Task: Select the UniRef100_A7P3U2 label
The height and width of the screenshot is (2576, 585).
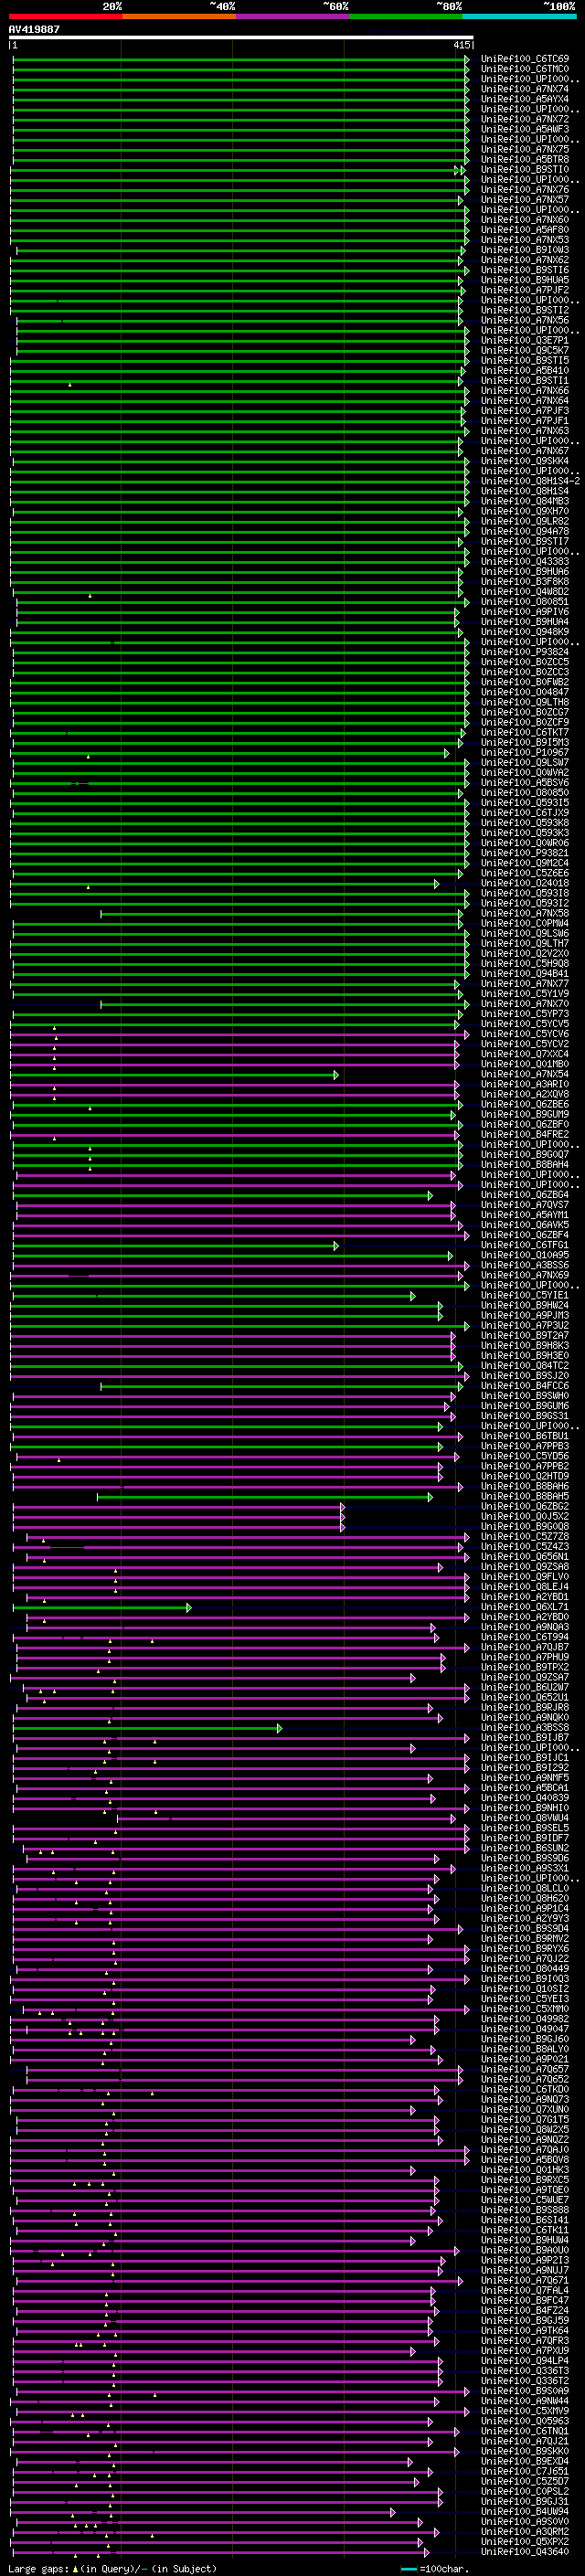Action: point(525,1326)
